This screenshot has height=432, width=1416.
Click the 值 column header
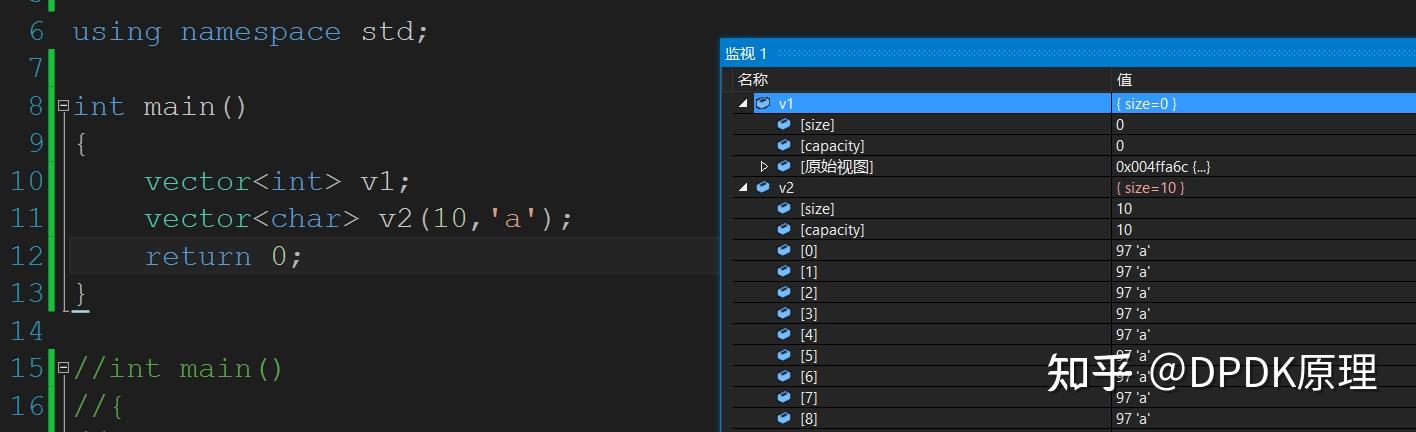1124,79
